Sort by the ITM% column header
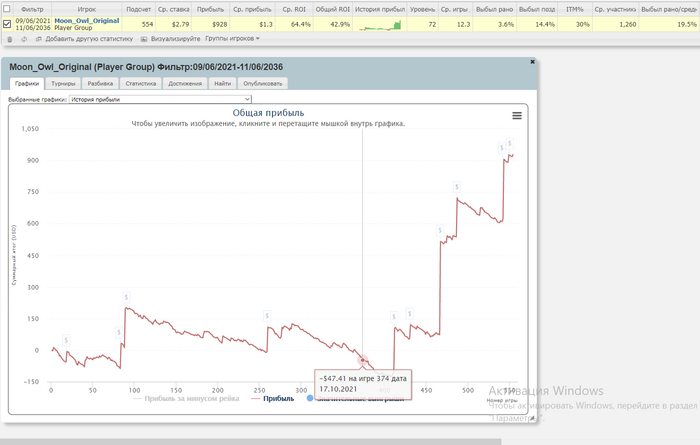This screenshot has width=700, height=445. tap(575, 9)
